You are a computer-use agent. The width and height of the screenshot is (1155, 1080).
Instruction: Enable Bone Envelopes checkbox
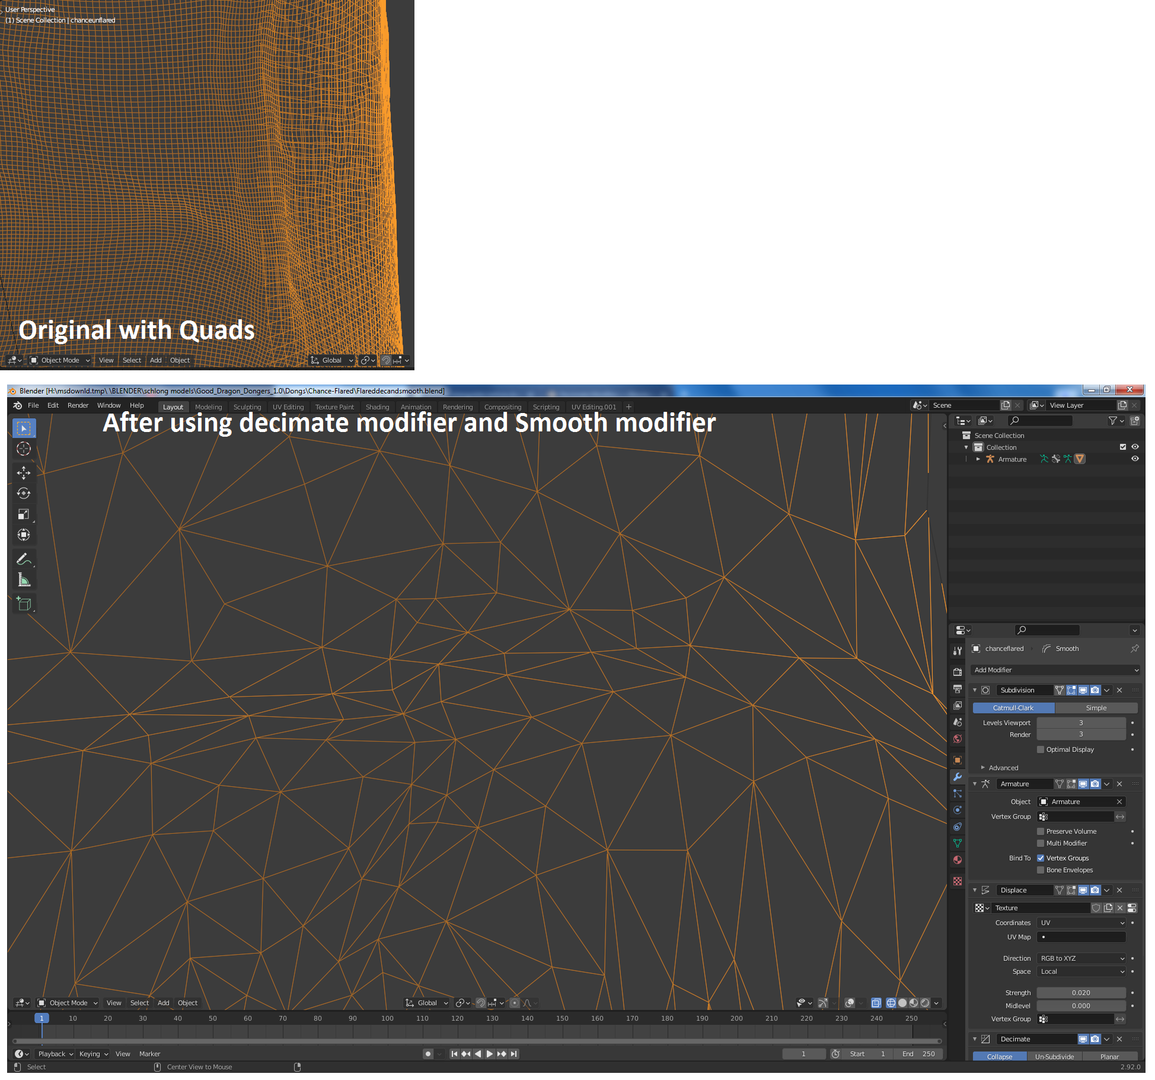1040,870
